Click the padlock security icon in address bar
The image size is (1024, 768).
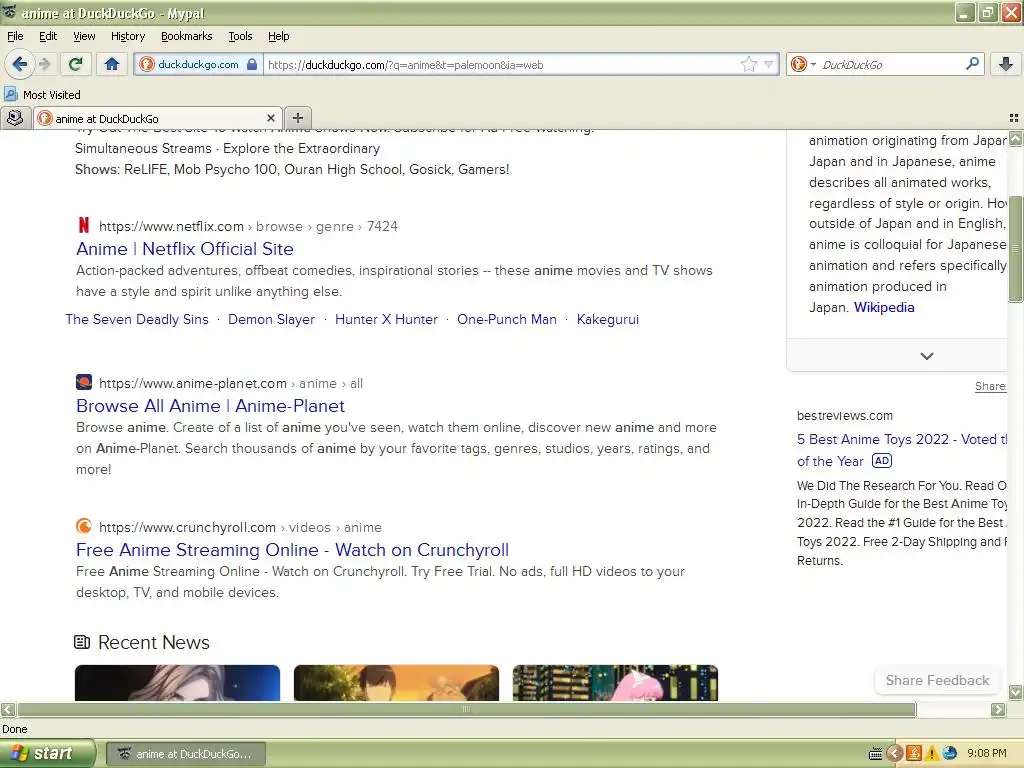pyautogui.click(x=251, y=64)
